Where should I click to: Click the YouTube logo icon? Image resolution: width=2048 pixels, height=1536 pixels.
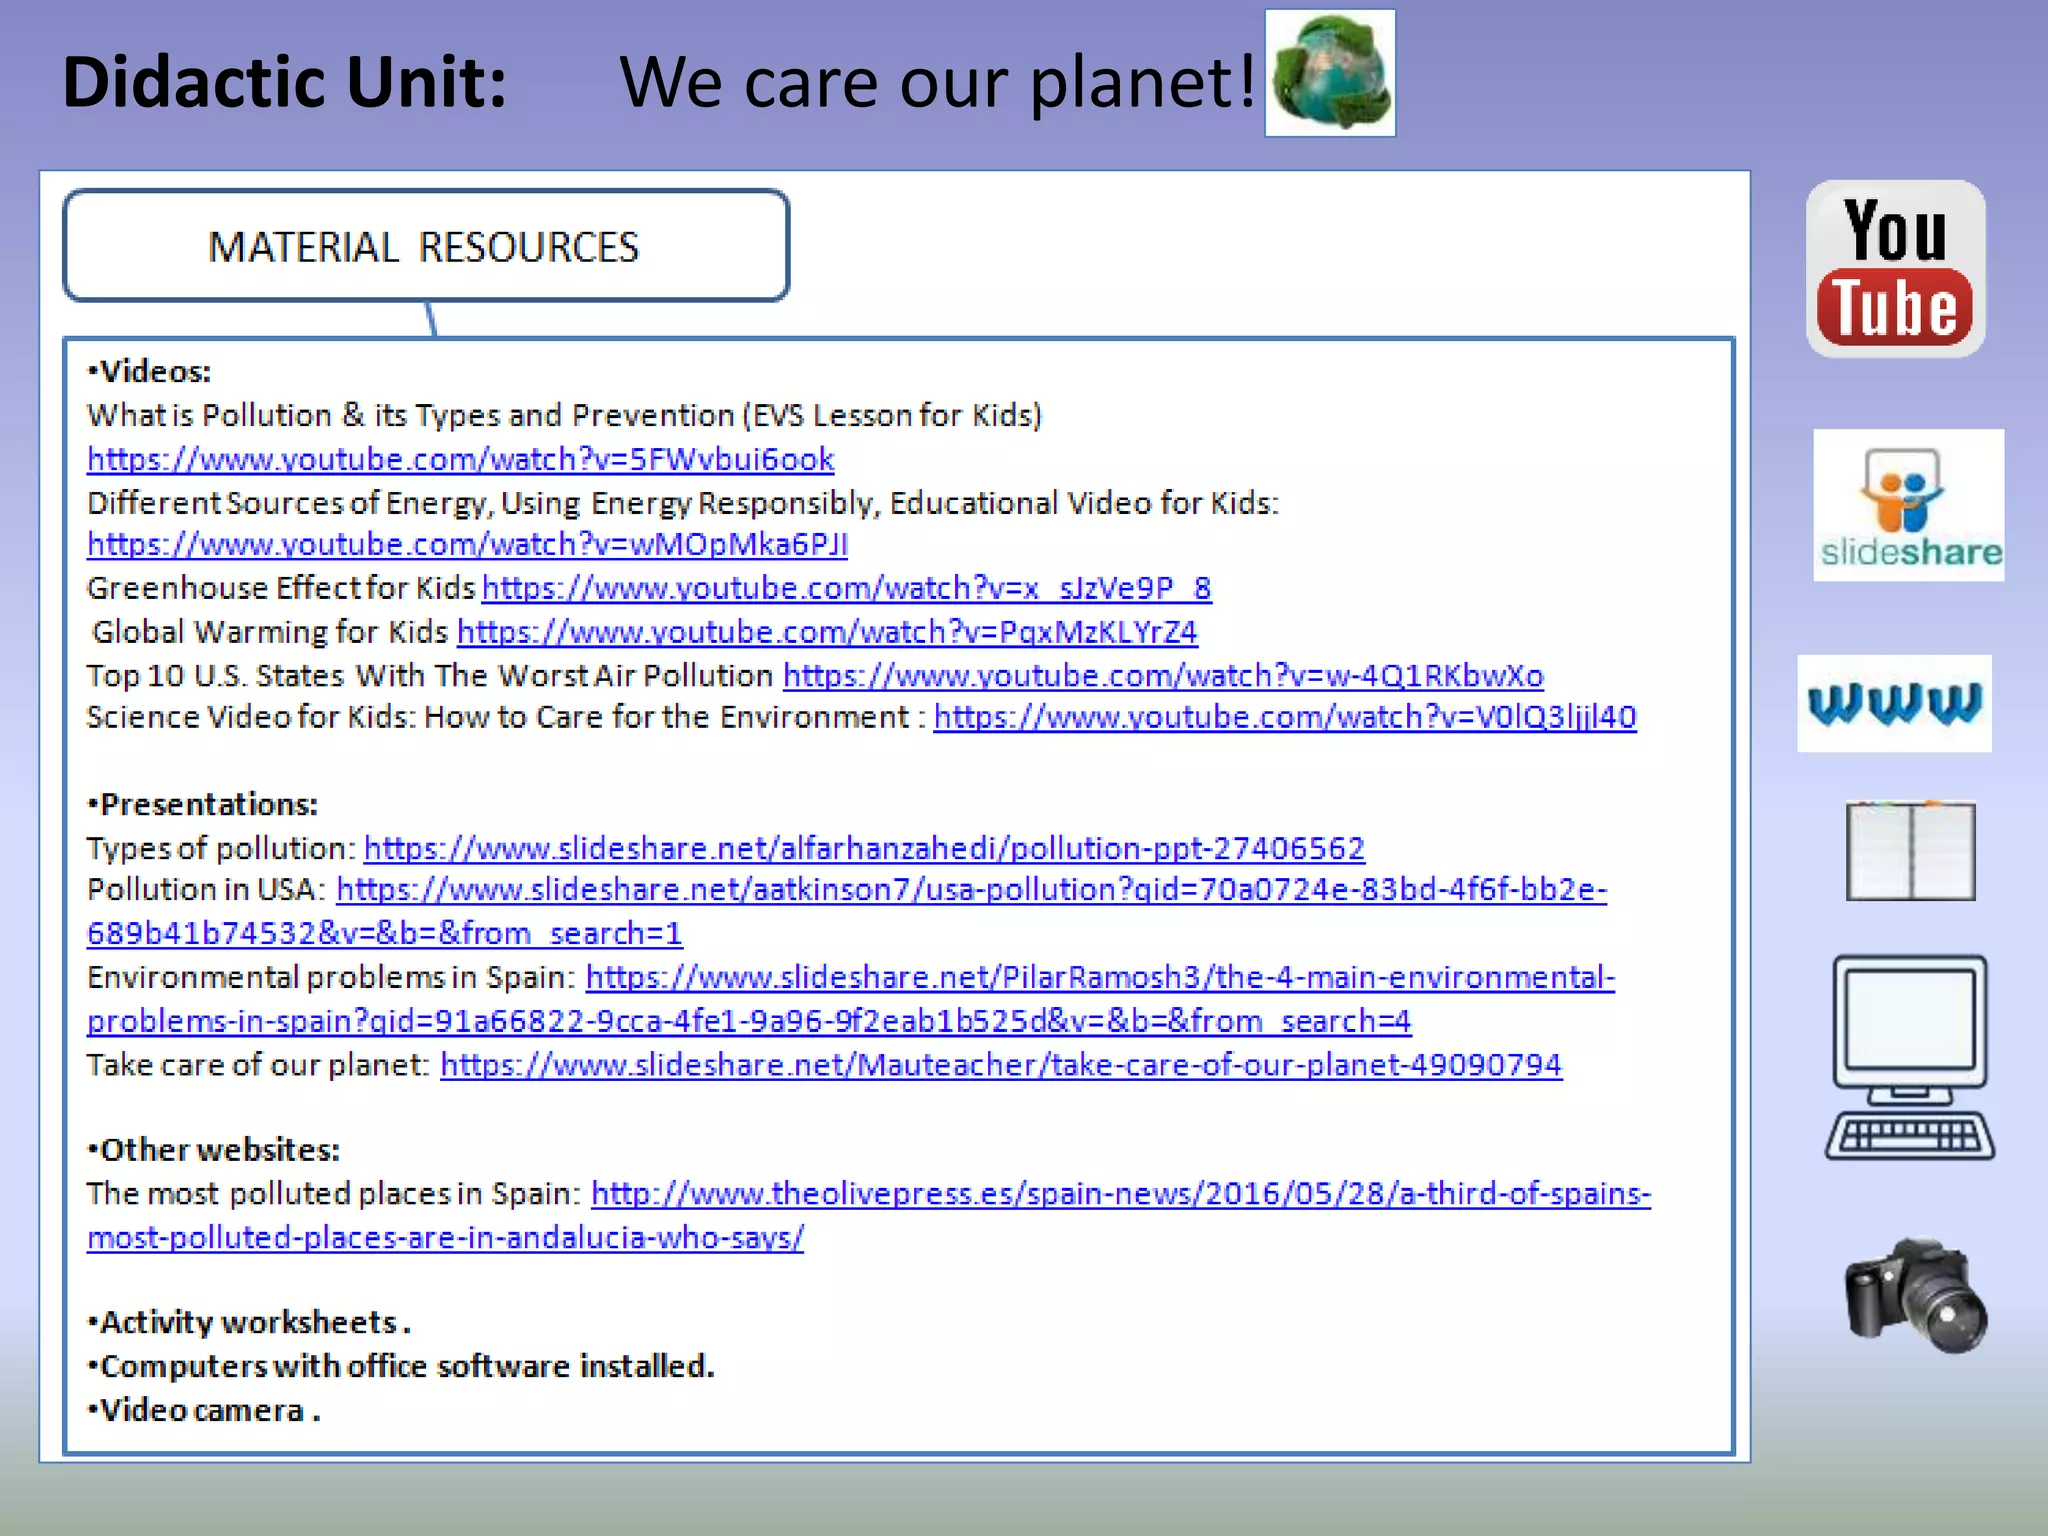[1895, 269]
